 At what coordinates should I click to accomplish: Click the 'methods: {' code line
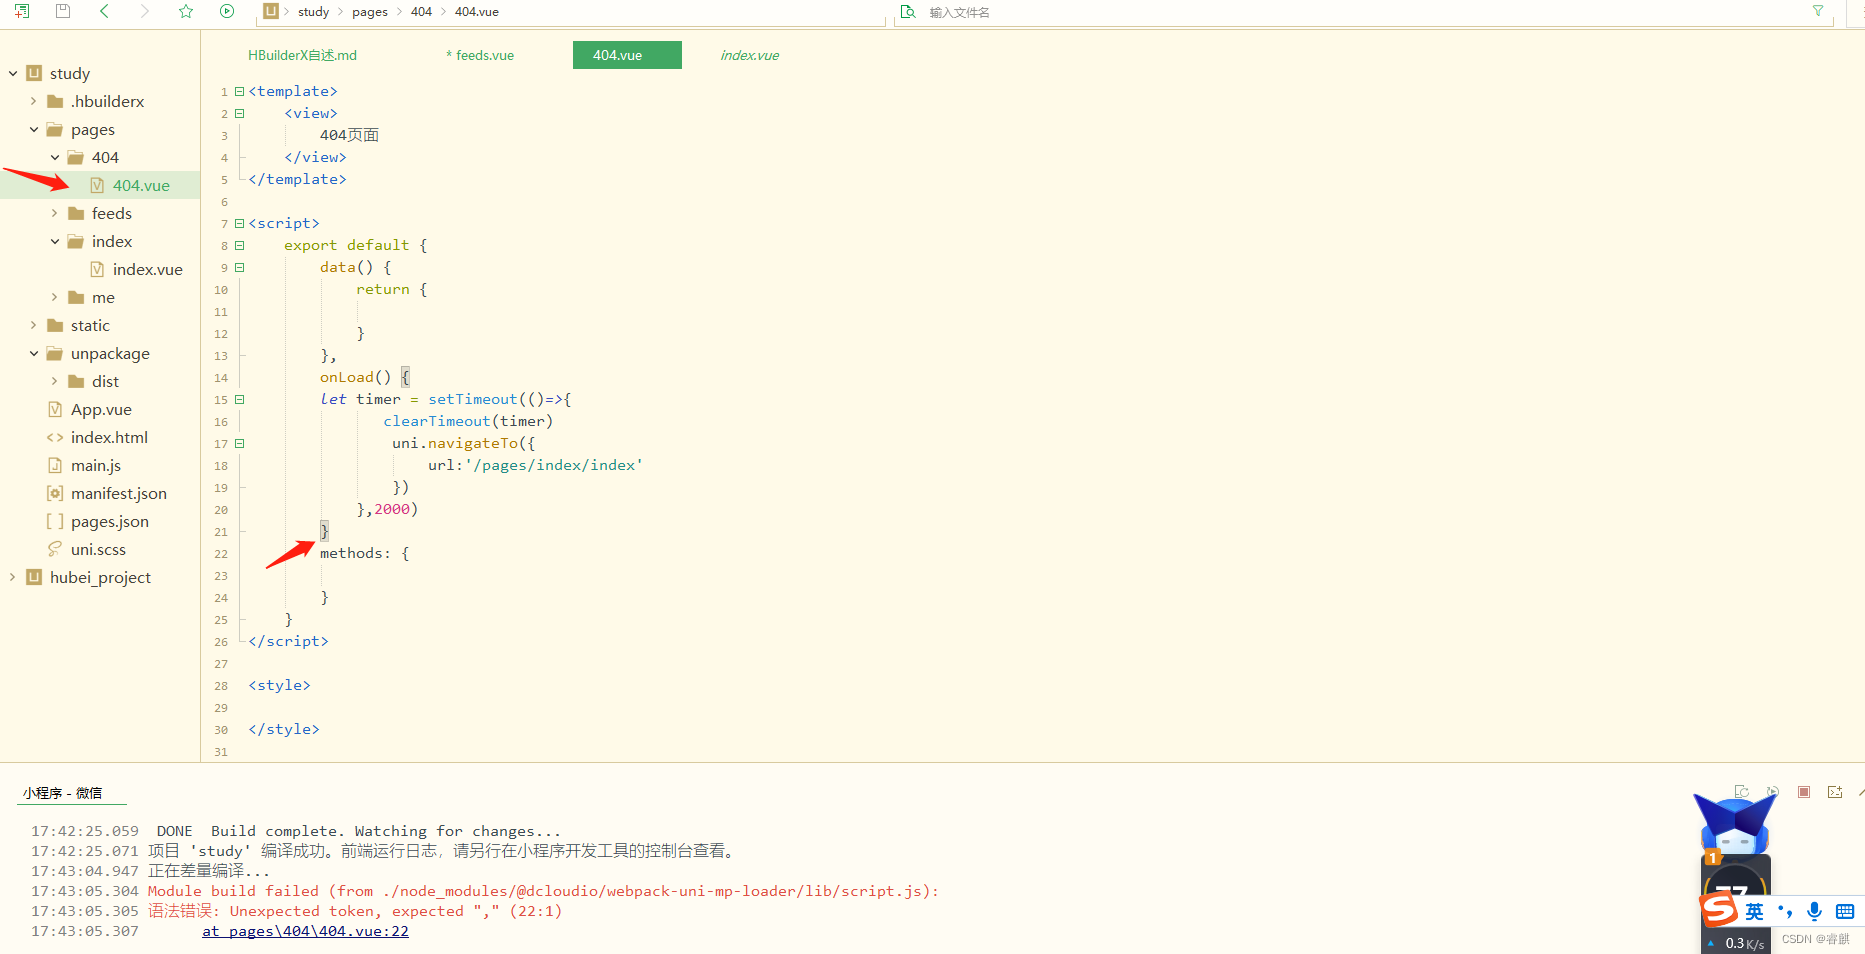[x=365, y=553]
